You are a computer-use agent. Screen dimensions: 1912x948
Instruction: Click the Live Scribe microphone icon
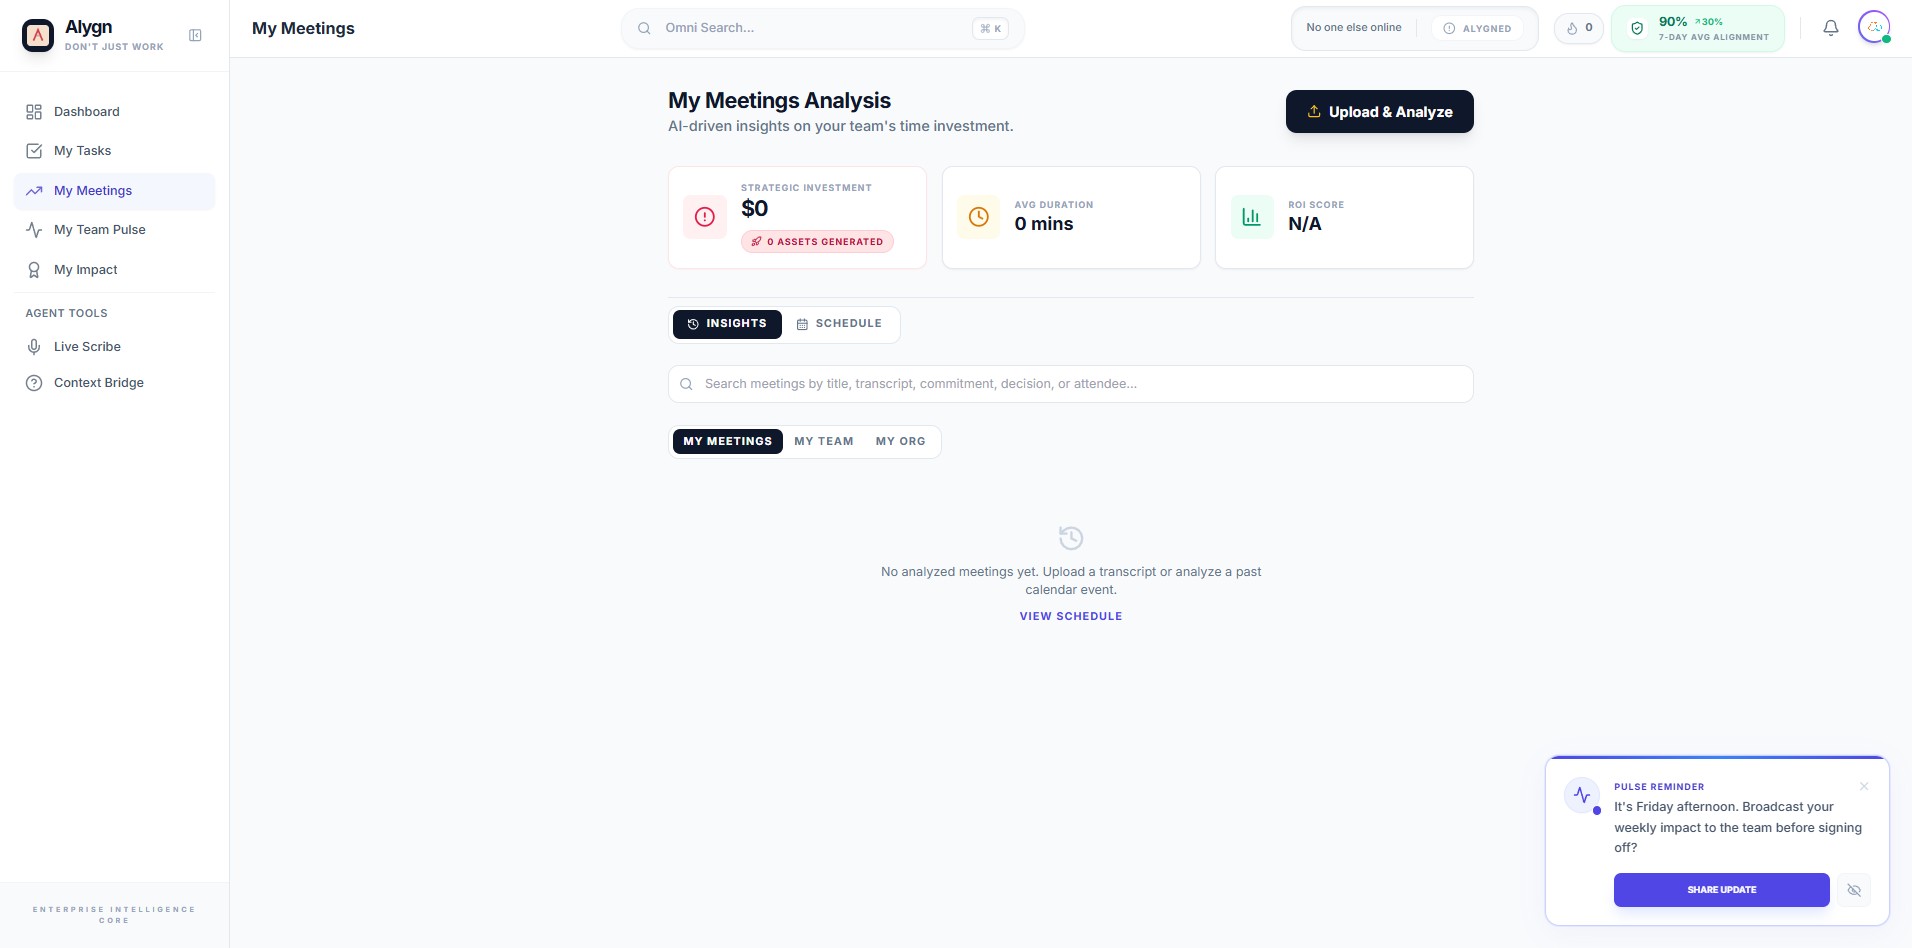pos(34,347)
